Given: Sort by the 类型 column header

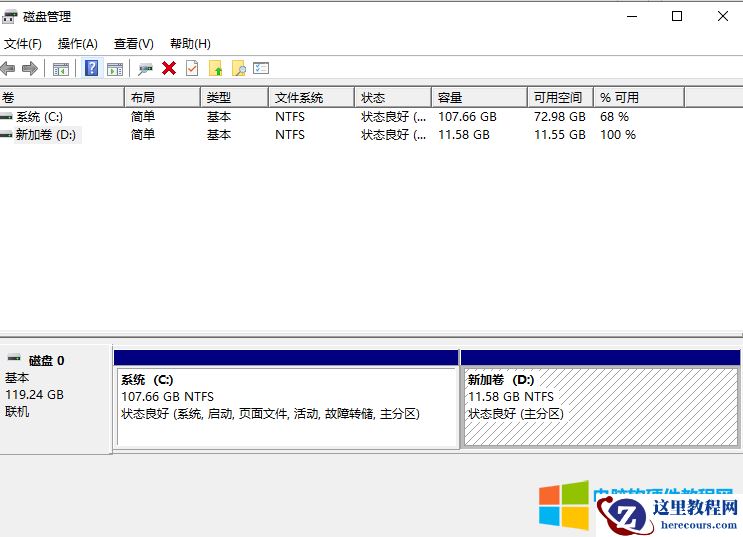Looking at the screenshot, I should click(235, 98).
